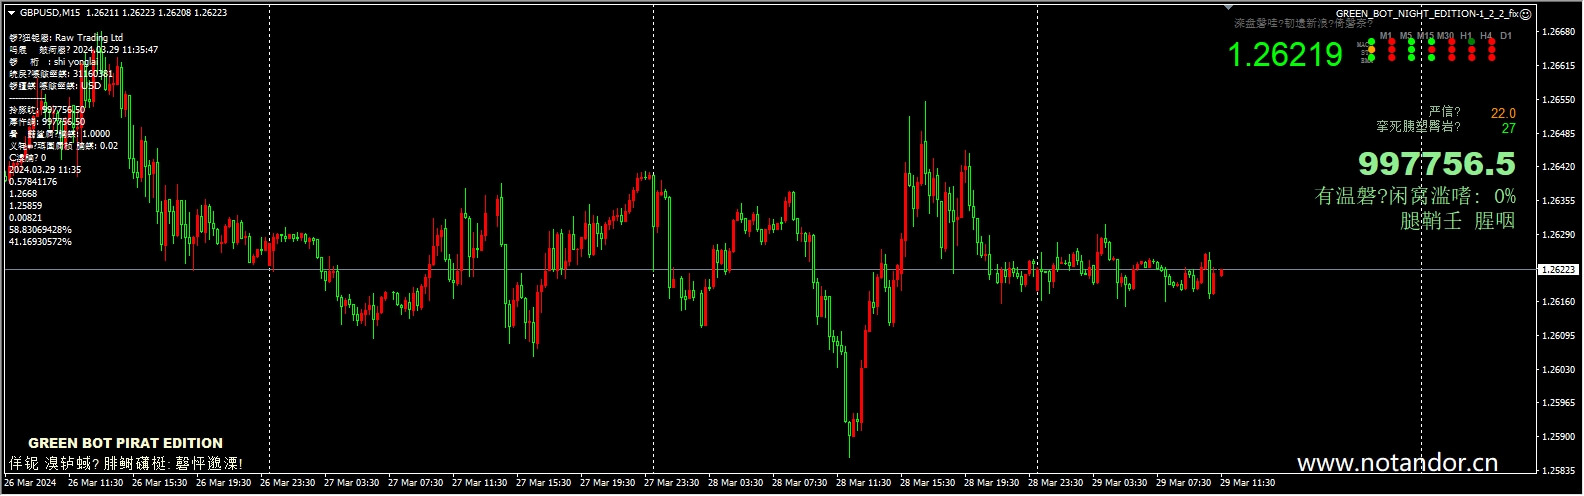This screenshot has width=1584, height=496.
Task: Click the 26 Mar 23:30 time label
Action: 288,483
